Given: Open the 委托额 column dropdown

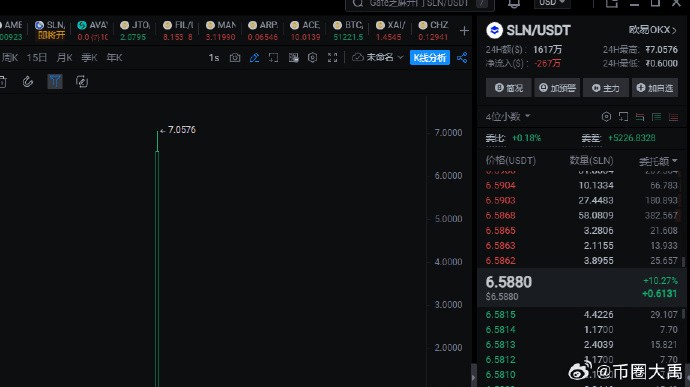Looking at the screenshot, I should pyautogui.click(x=658, y=161).
